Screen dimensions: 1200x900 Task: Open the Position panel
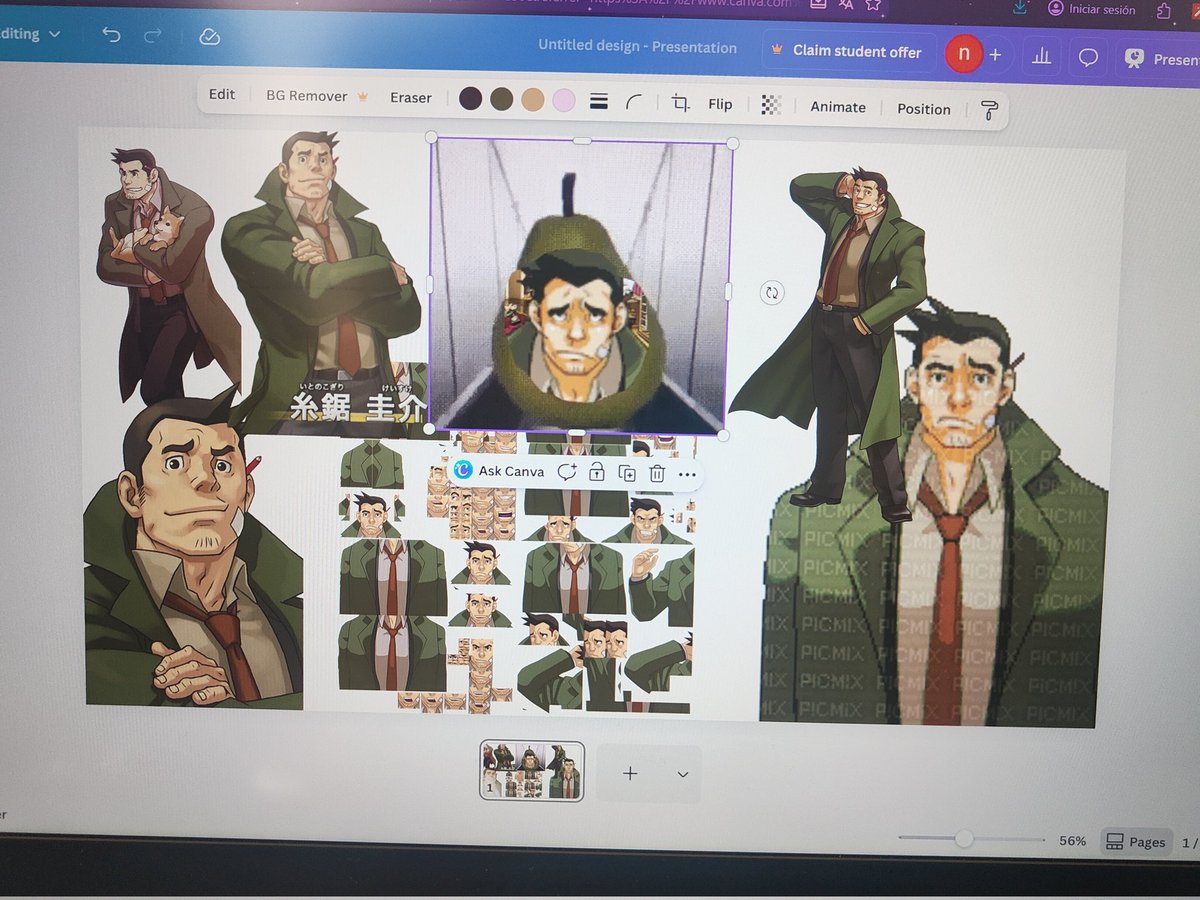click(x=924, y=109)
